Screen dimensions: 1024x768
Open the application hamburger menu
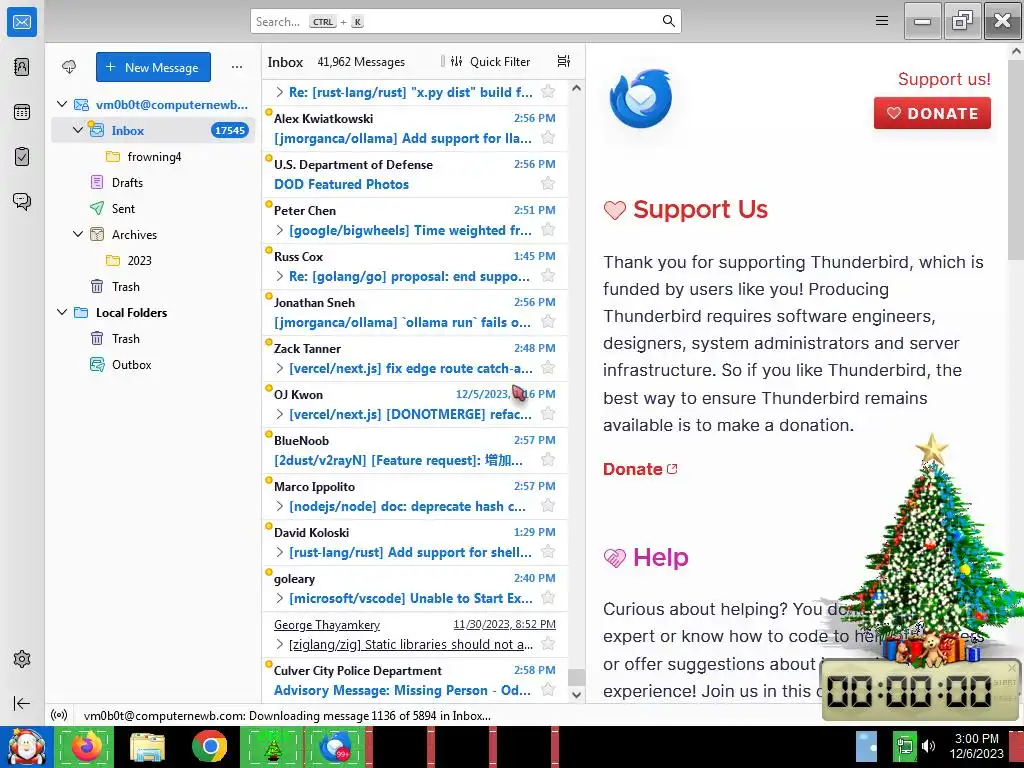pyautogui.click(x=882, y=21)
